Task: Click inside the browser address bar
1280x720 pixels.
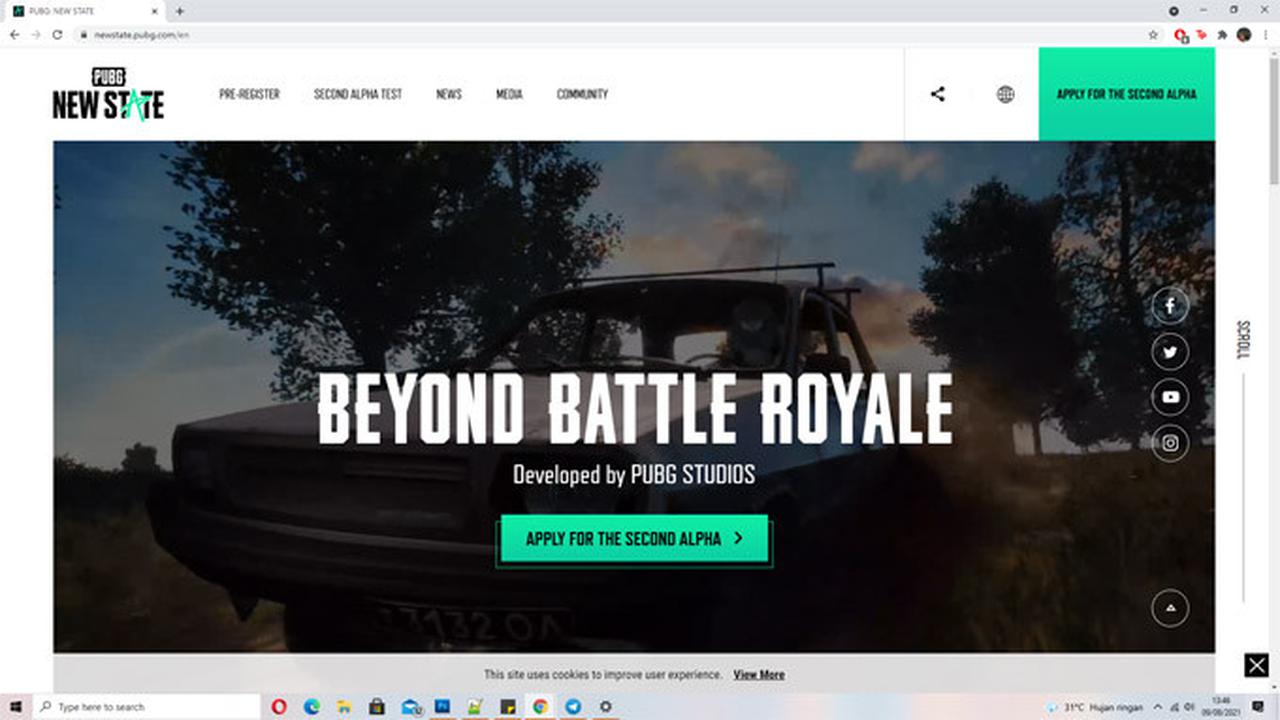Action: pyautogui.click(x=300, y=33)
